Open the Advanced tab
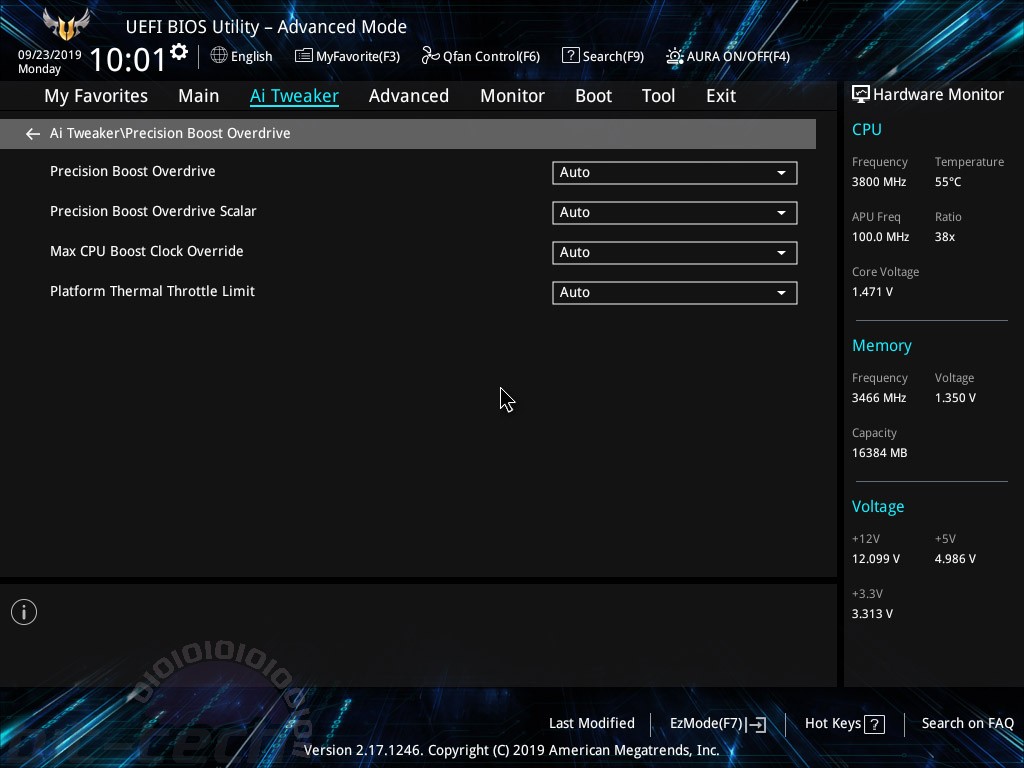This screenshot has width=1024, height=768. pos(409,96)
